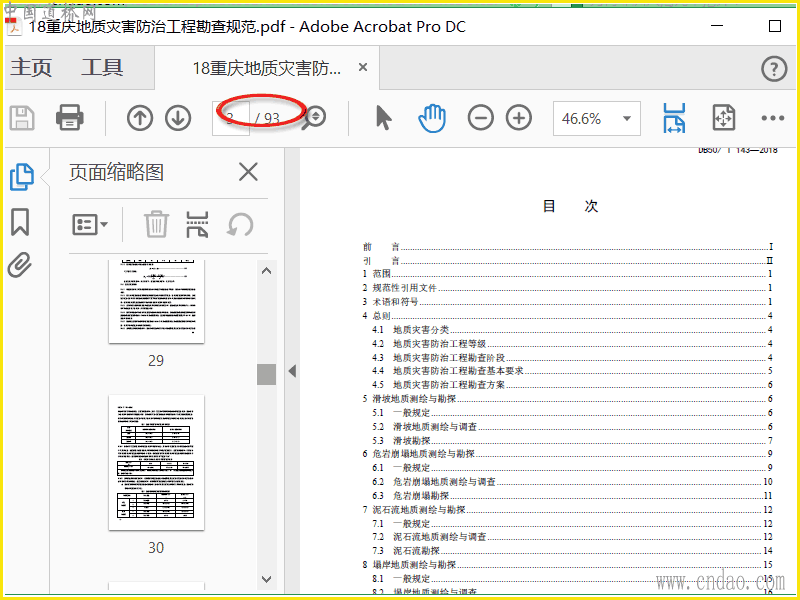
Task: Click entry 5.2 滑坡地质测绘与调查
Action: pos(572,427)
